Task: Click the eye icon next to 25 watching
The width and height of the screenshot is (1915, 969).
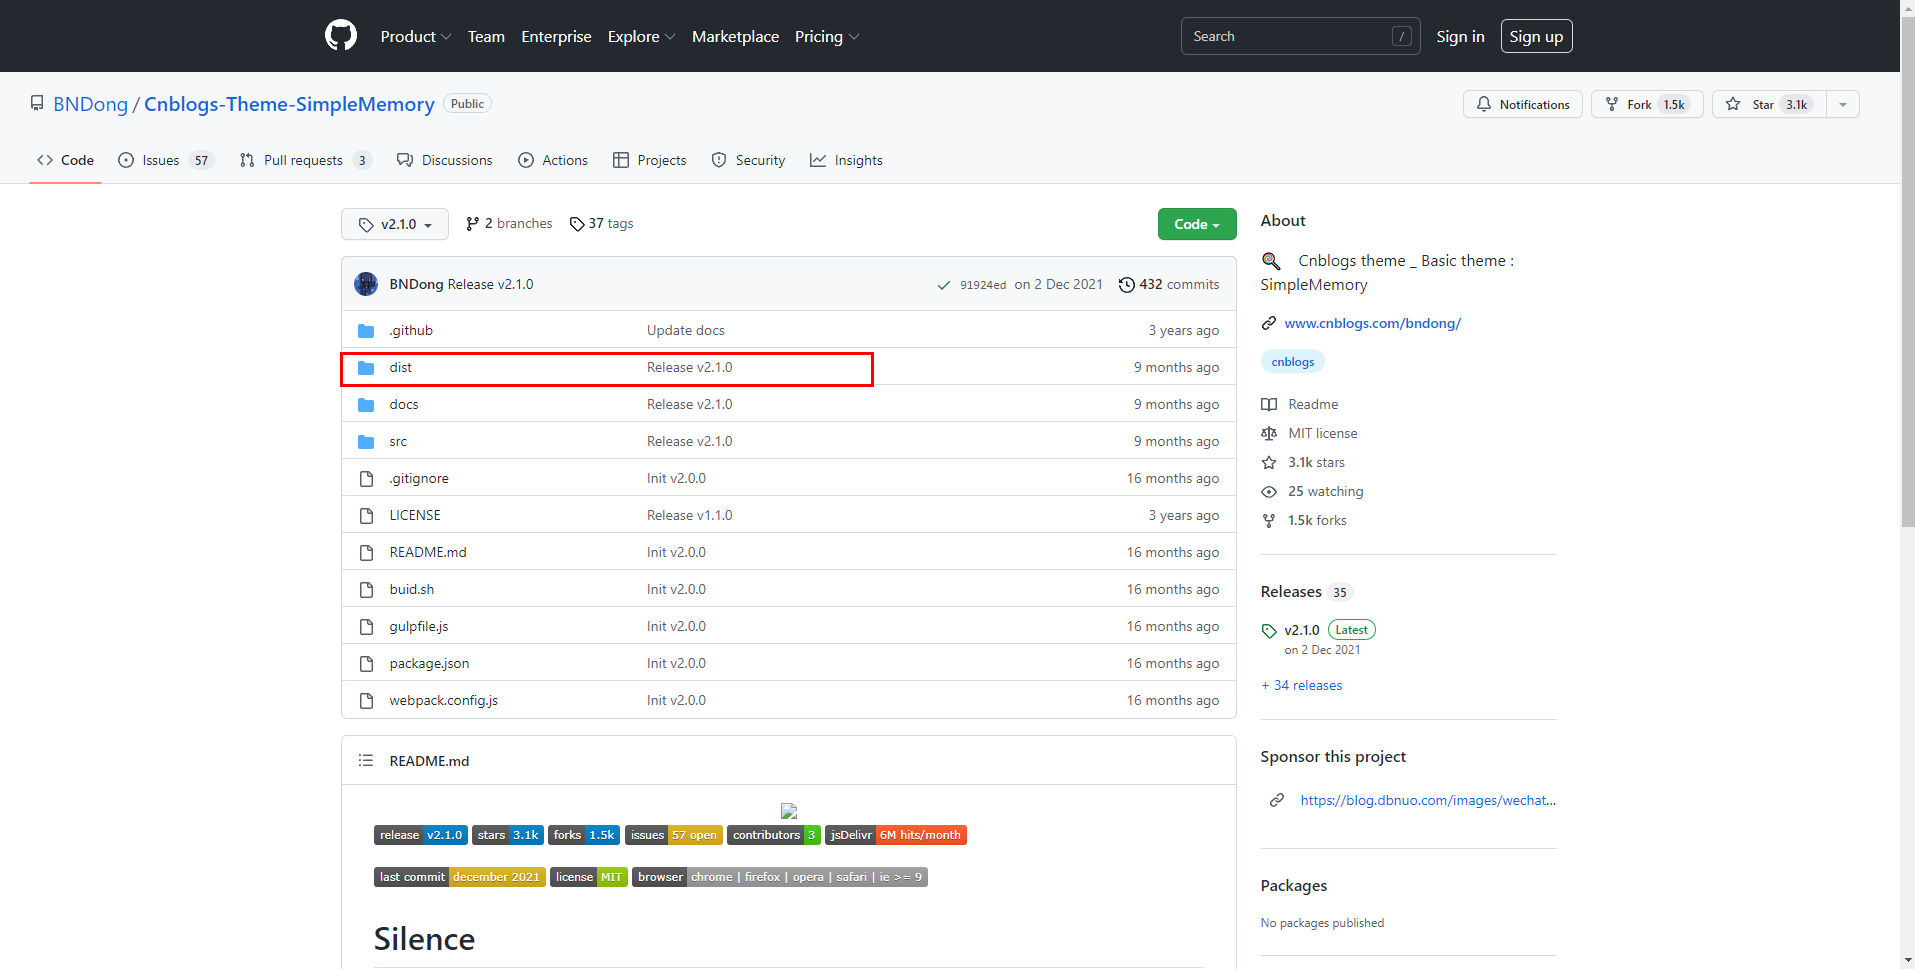Action: coord(1269,491)
